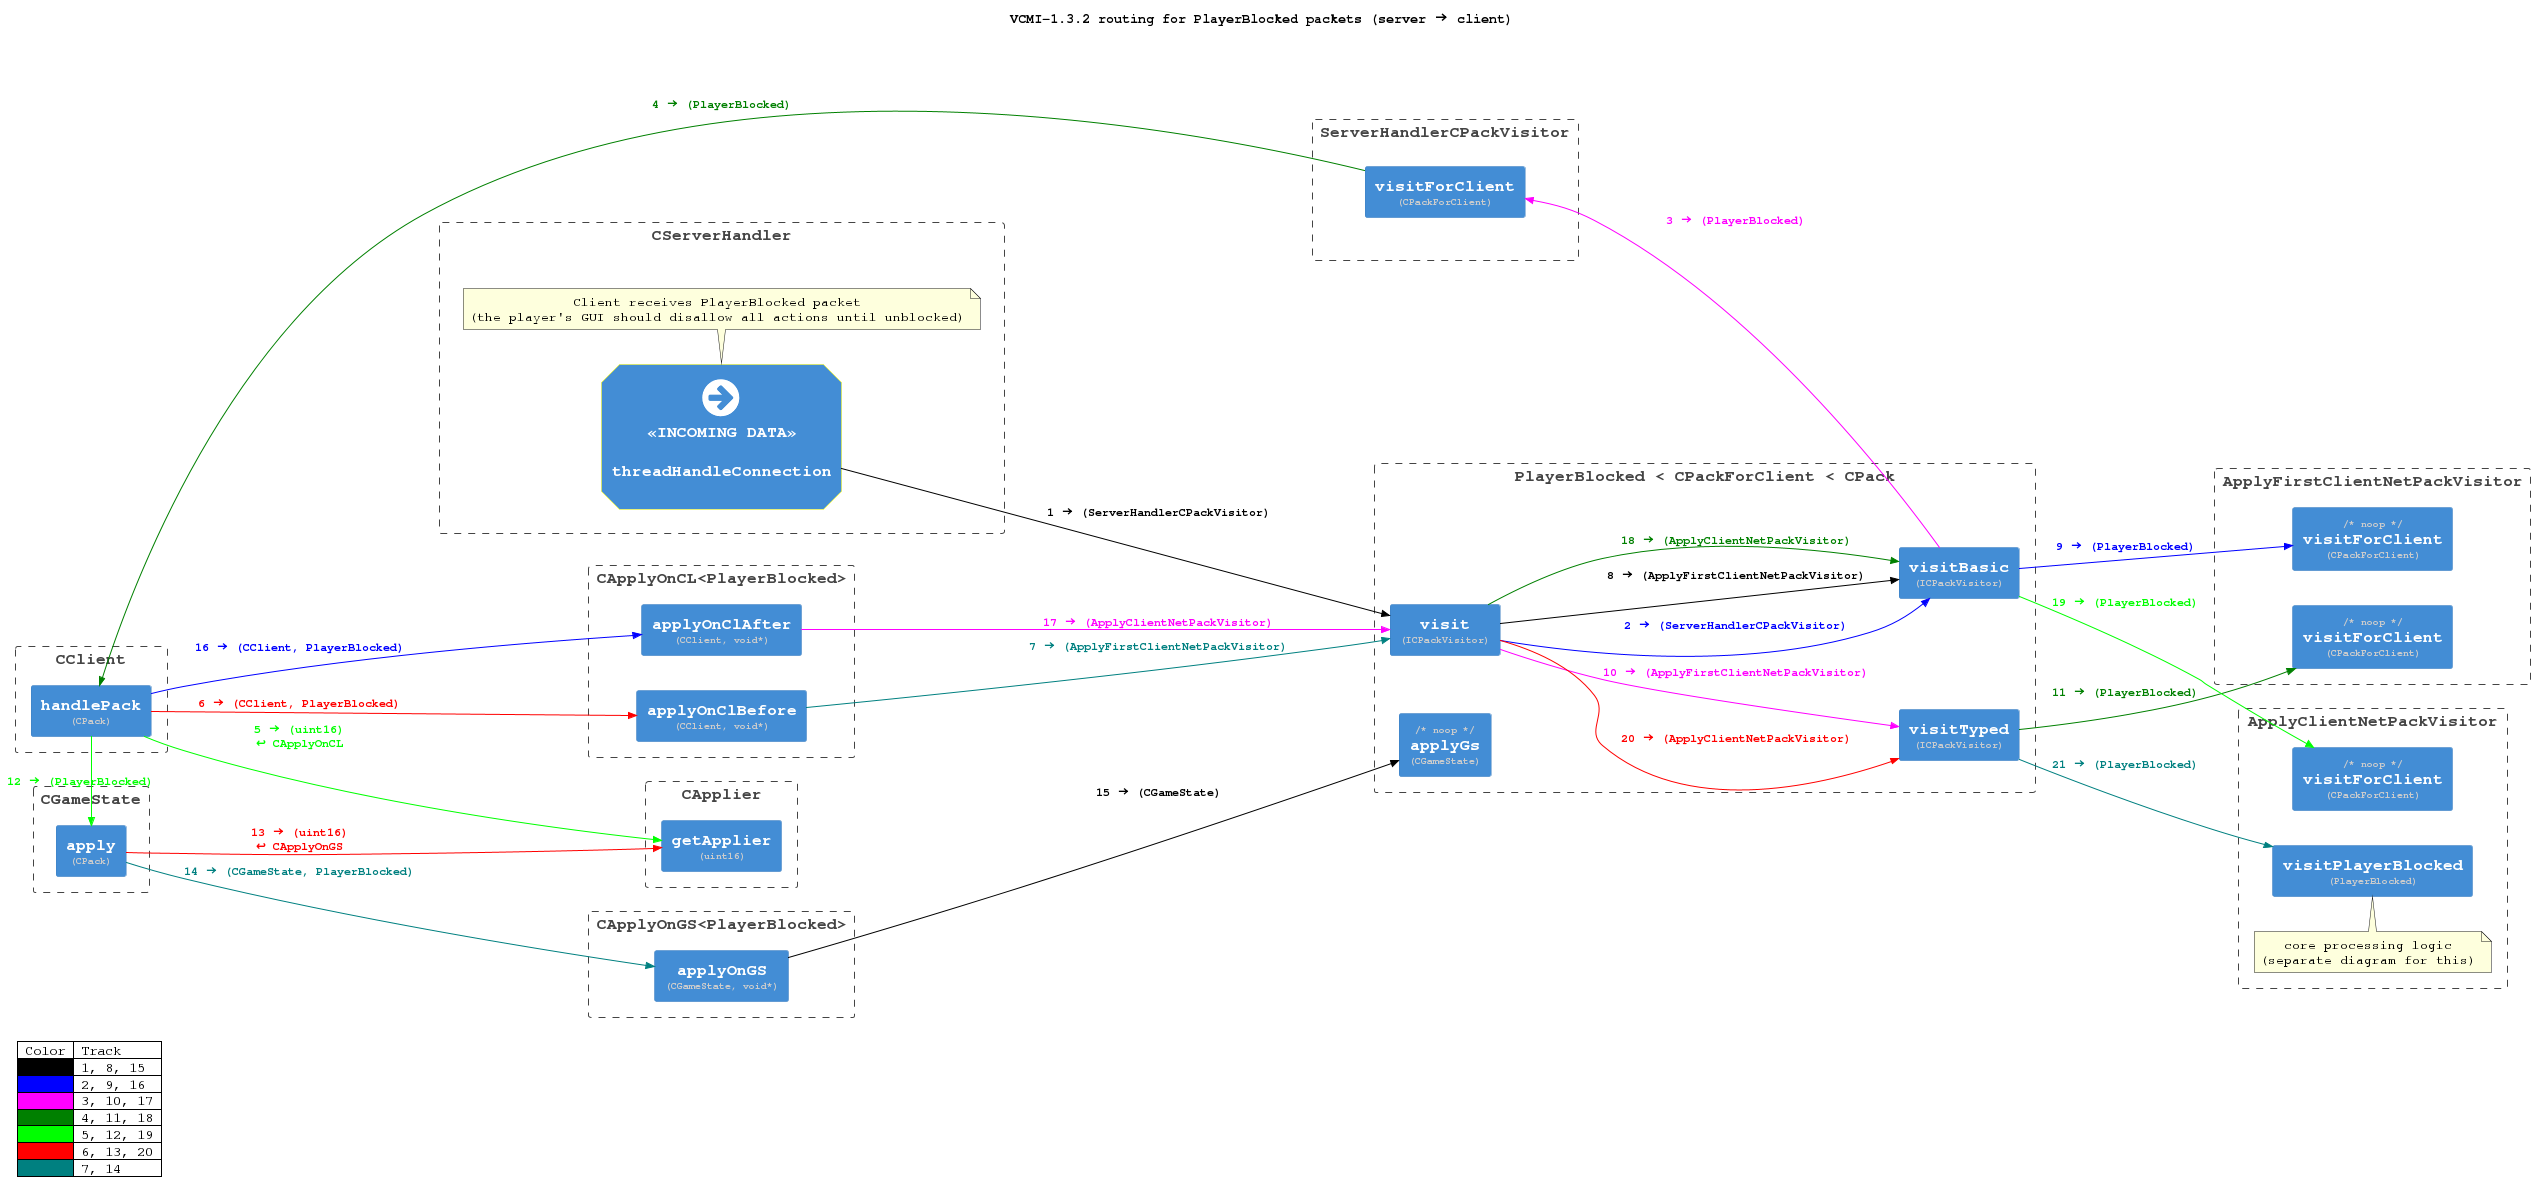This screenshot has height=1202, width=2535.
Task: Click the black color swatch in legend
Action: coord(45,1068)
